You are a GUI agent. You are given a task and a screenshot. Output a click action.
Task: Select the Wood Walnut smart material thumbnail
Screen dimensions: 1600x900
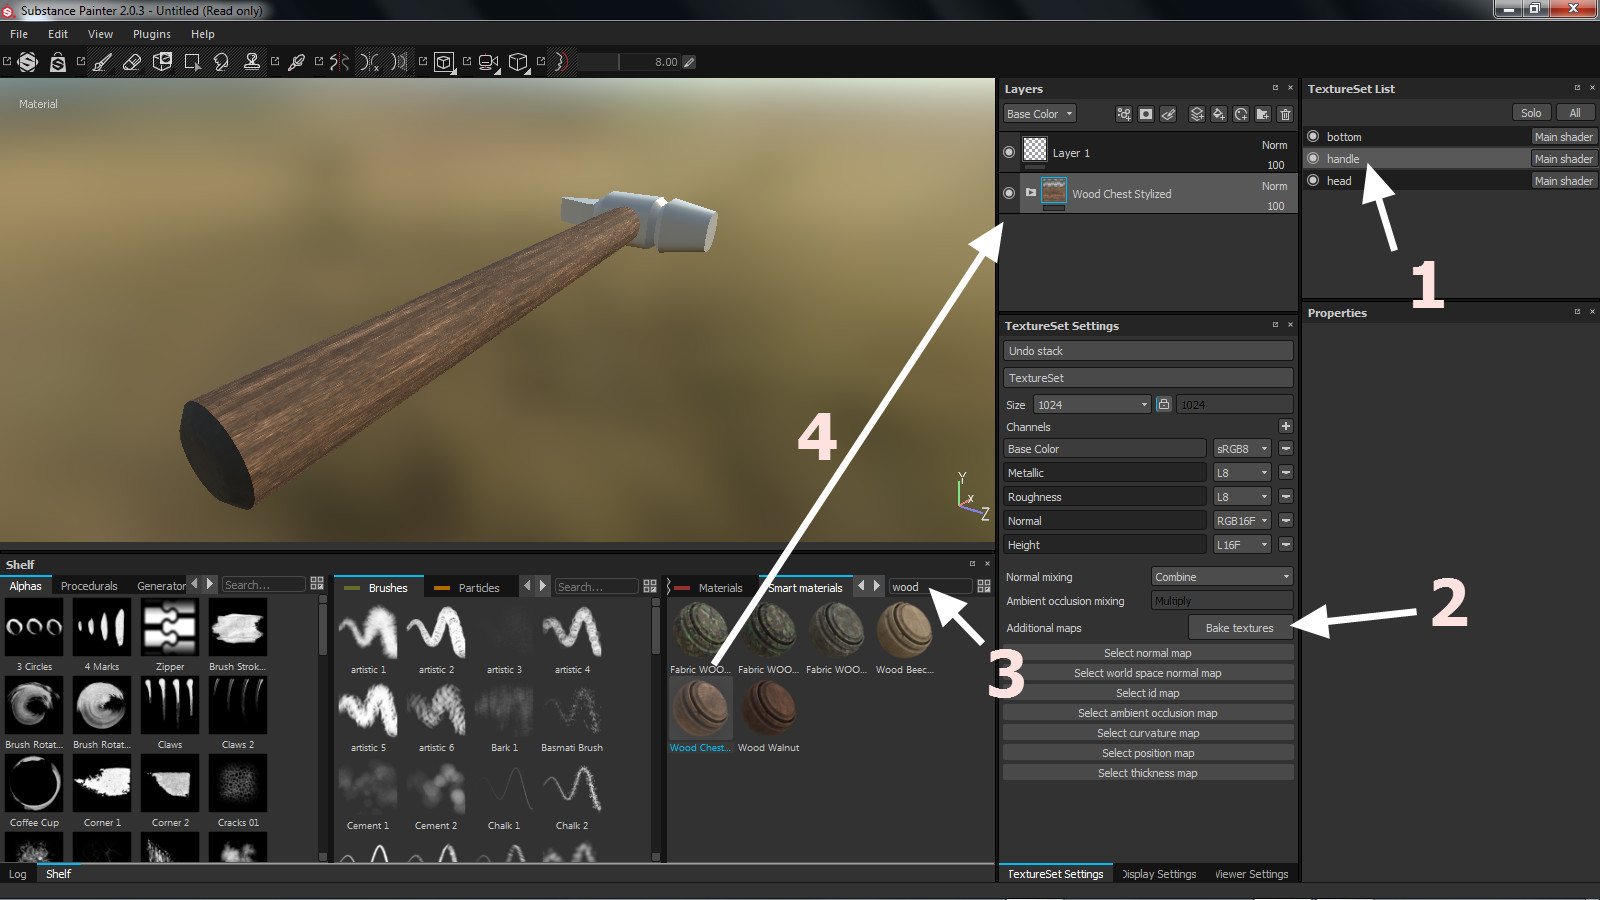(768, 708)
